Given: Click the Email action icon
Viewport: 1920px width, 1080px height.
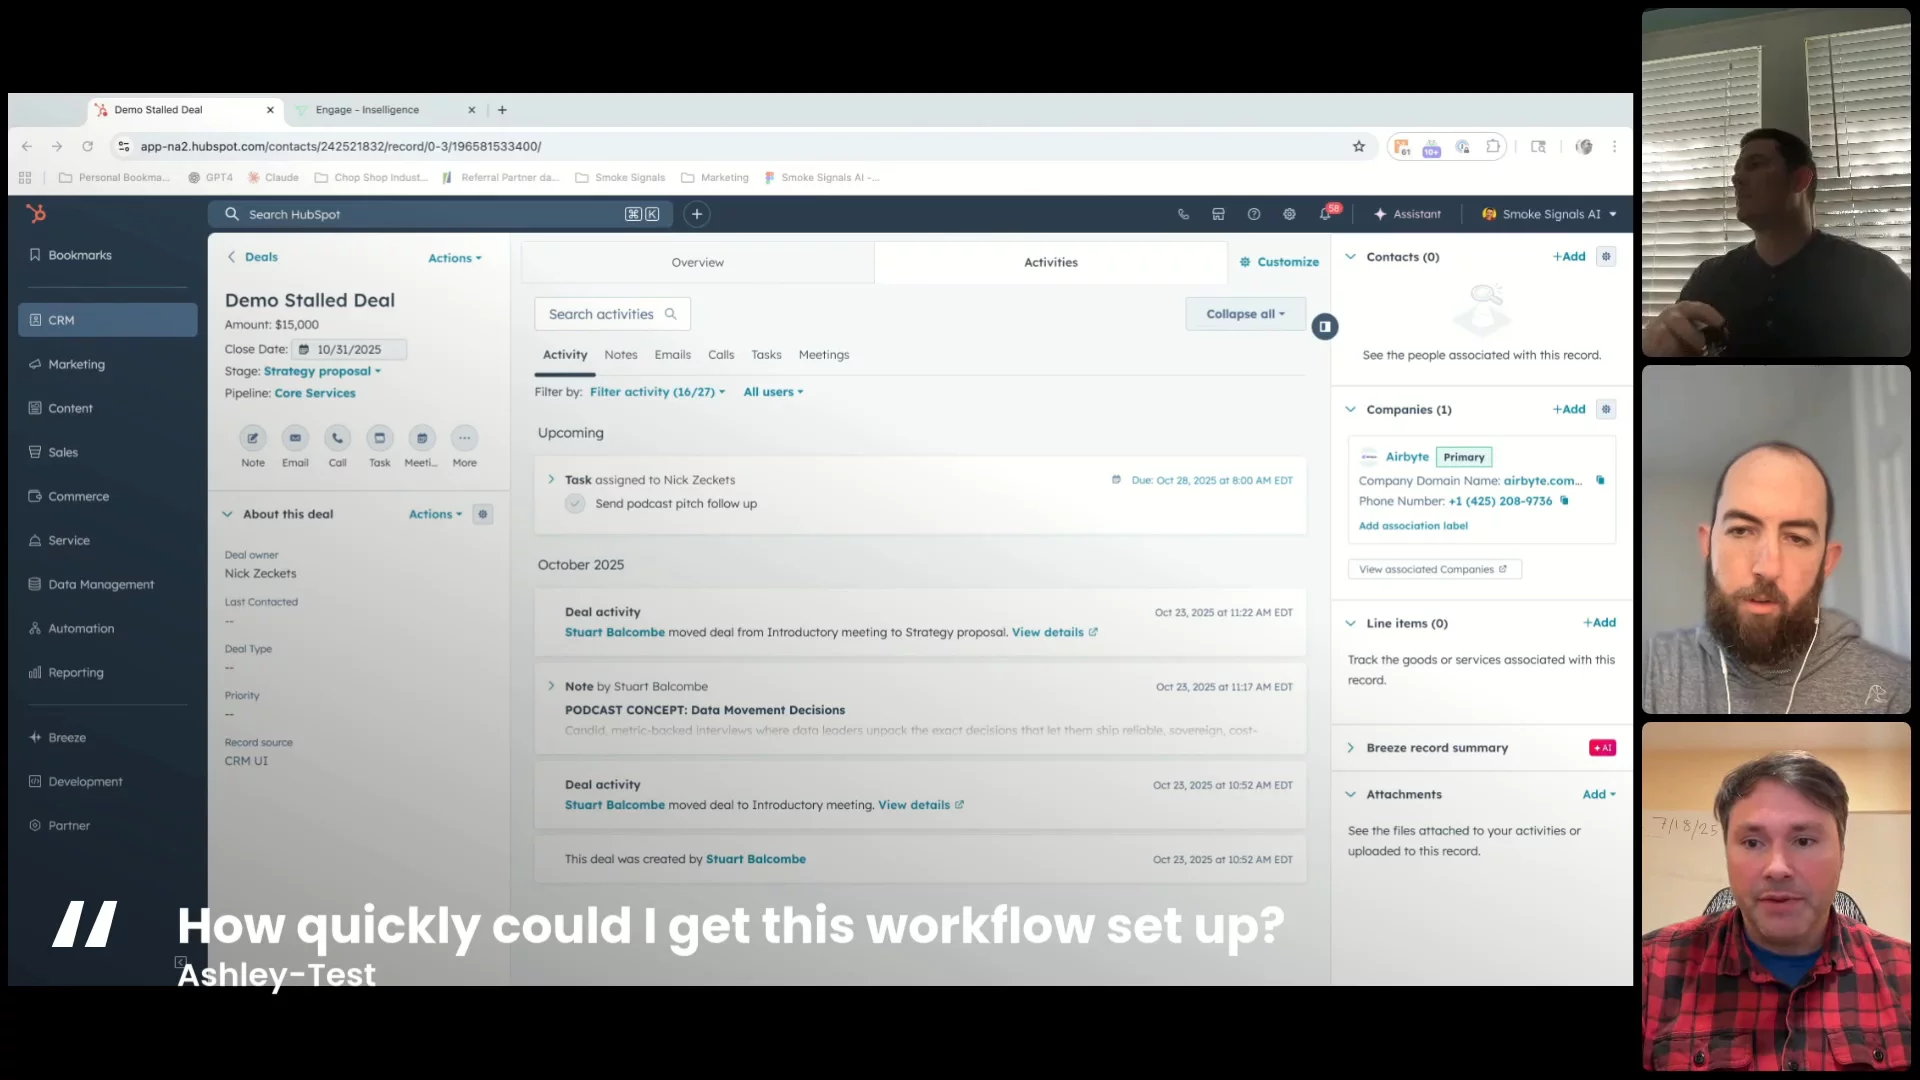Looking at the screenshot, I should [x=295, y=438].
